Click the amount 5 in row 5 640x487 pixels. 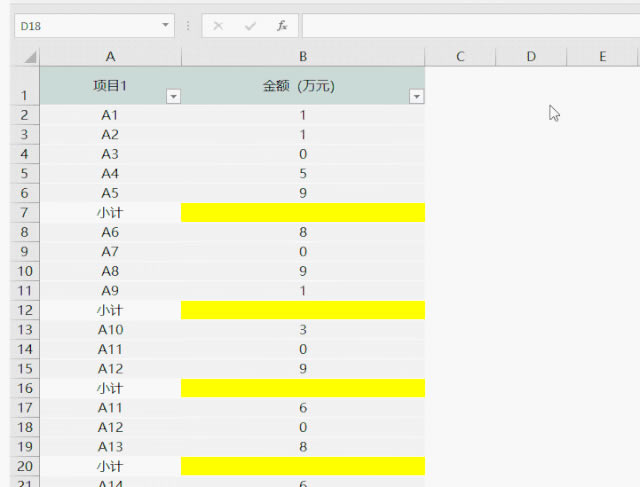[303, 173]
